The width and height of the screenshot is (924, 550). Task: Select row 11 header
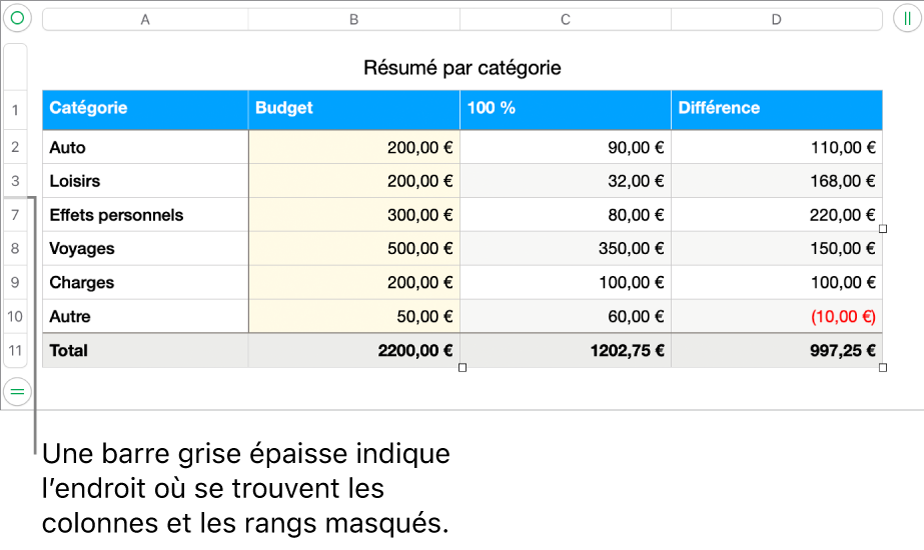tap(16, 350)
